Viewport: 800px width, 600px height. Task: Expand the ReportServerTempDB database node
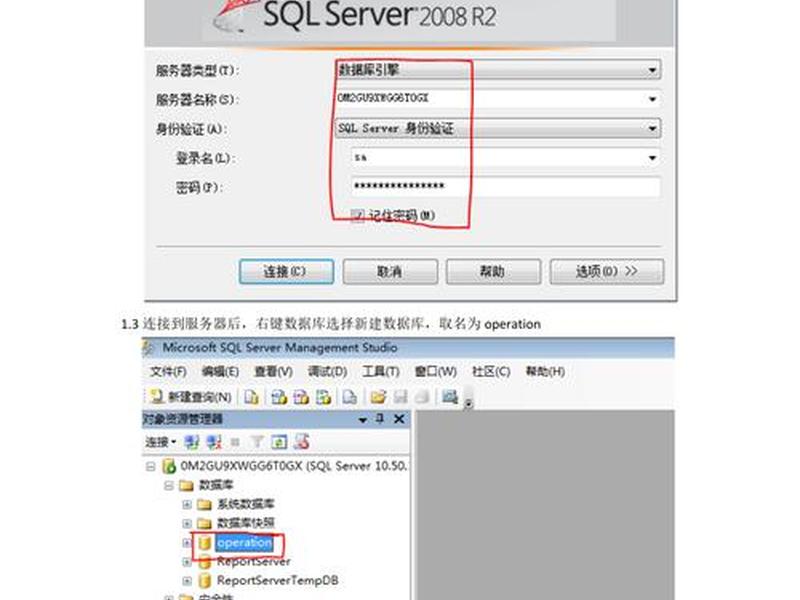(187, 581)
